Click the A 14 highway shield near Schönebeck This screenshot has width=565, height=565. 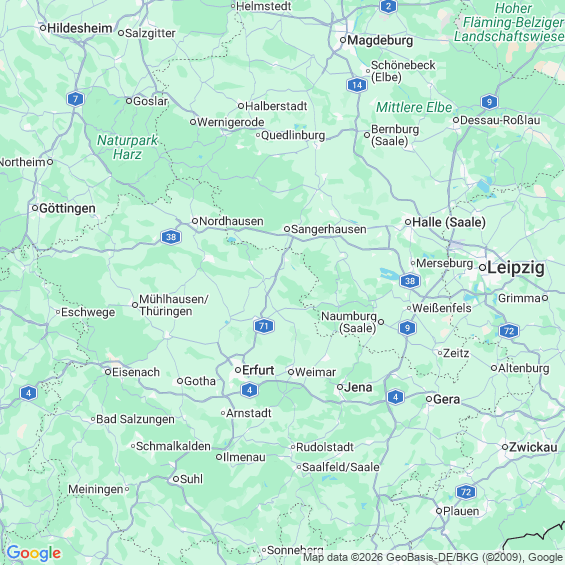[x=357, y=85]
